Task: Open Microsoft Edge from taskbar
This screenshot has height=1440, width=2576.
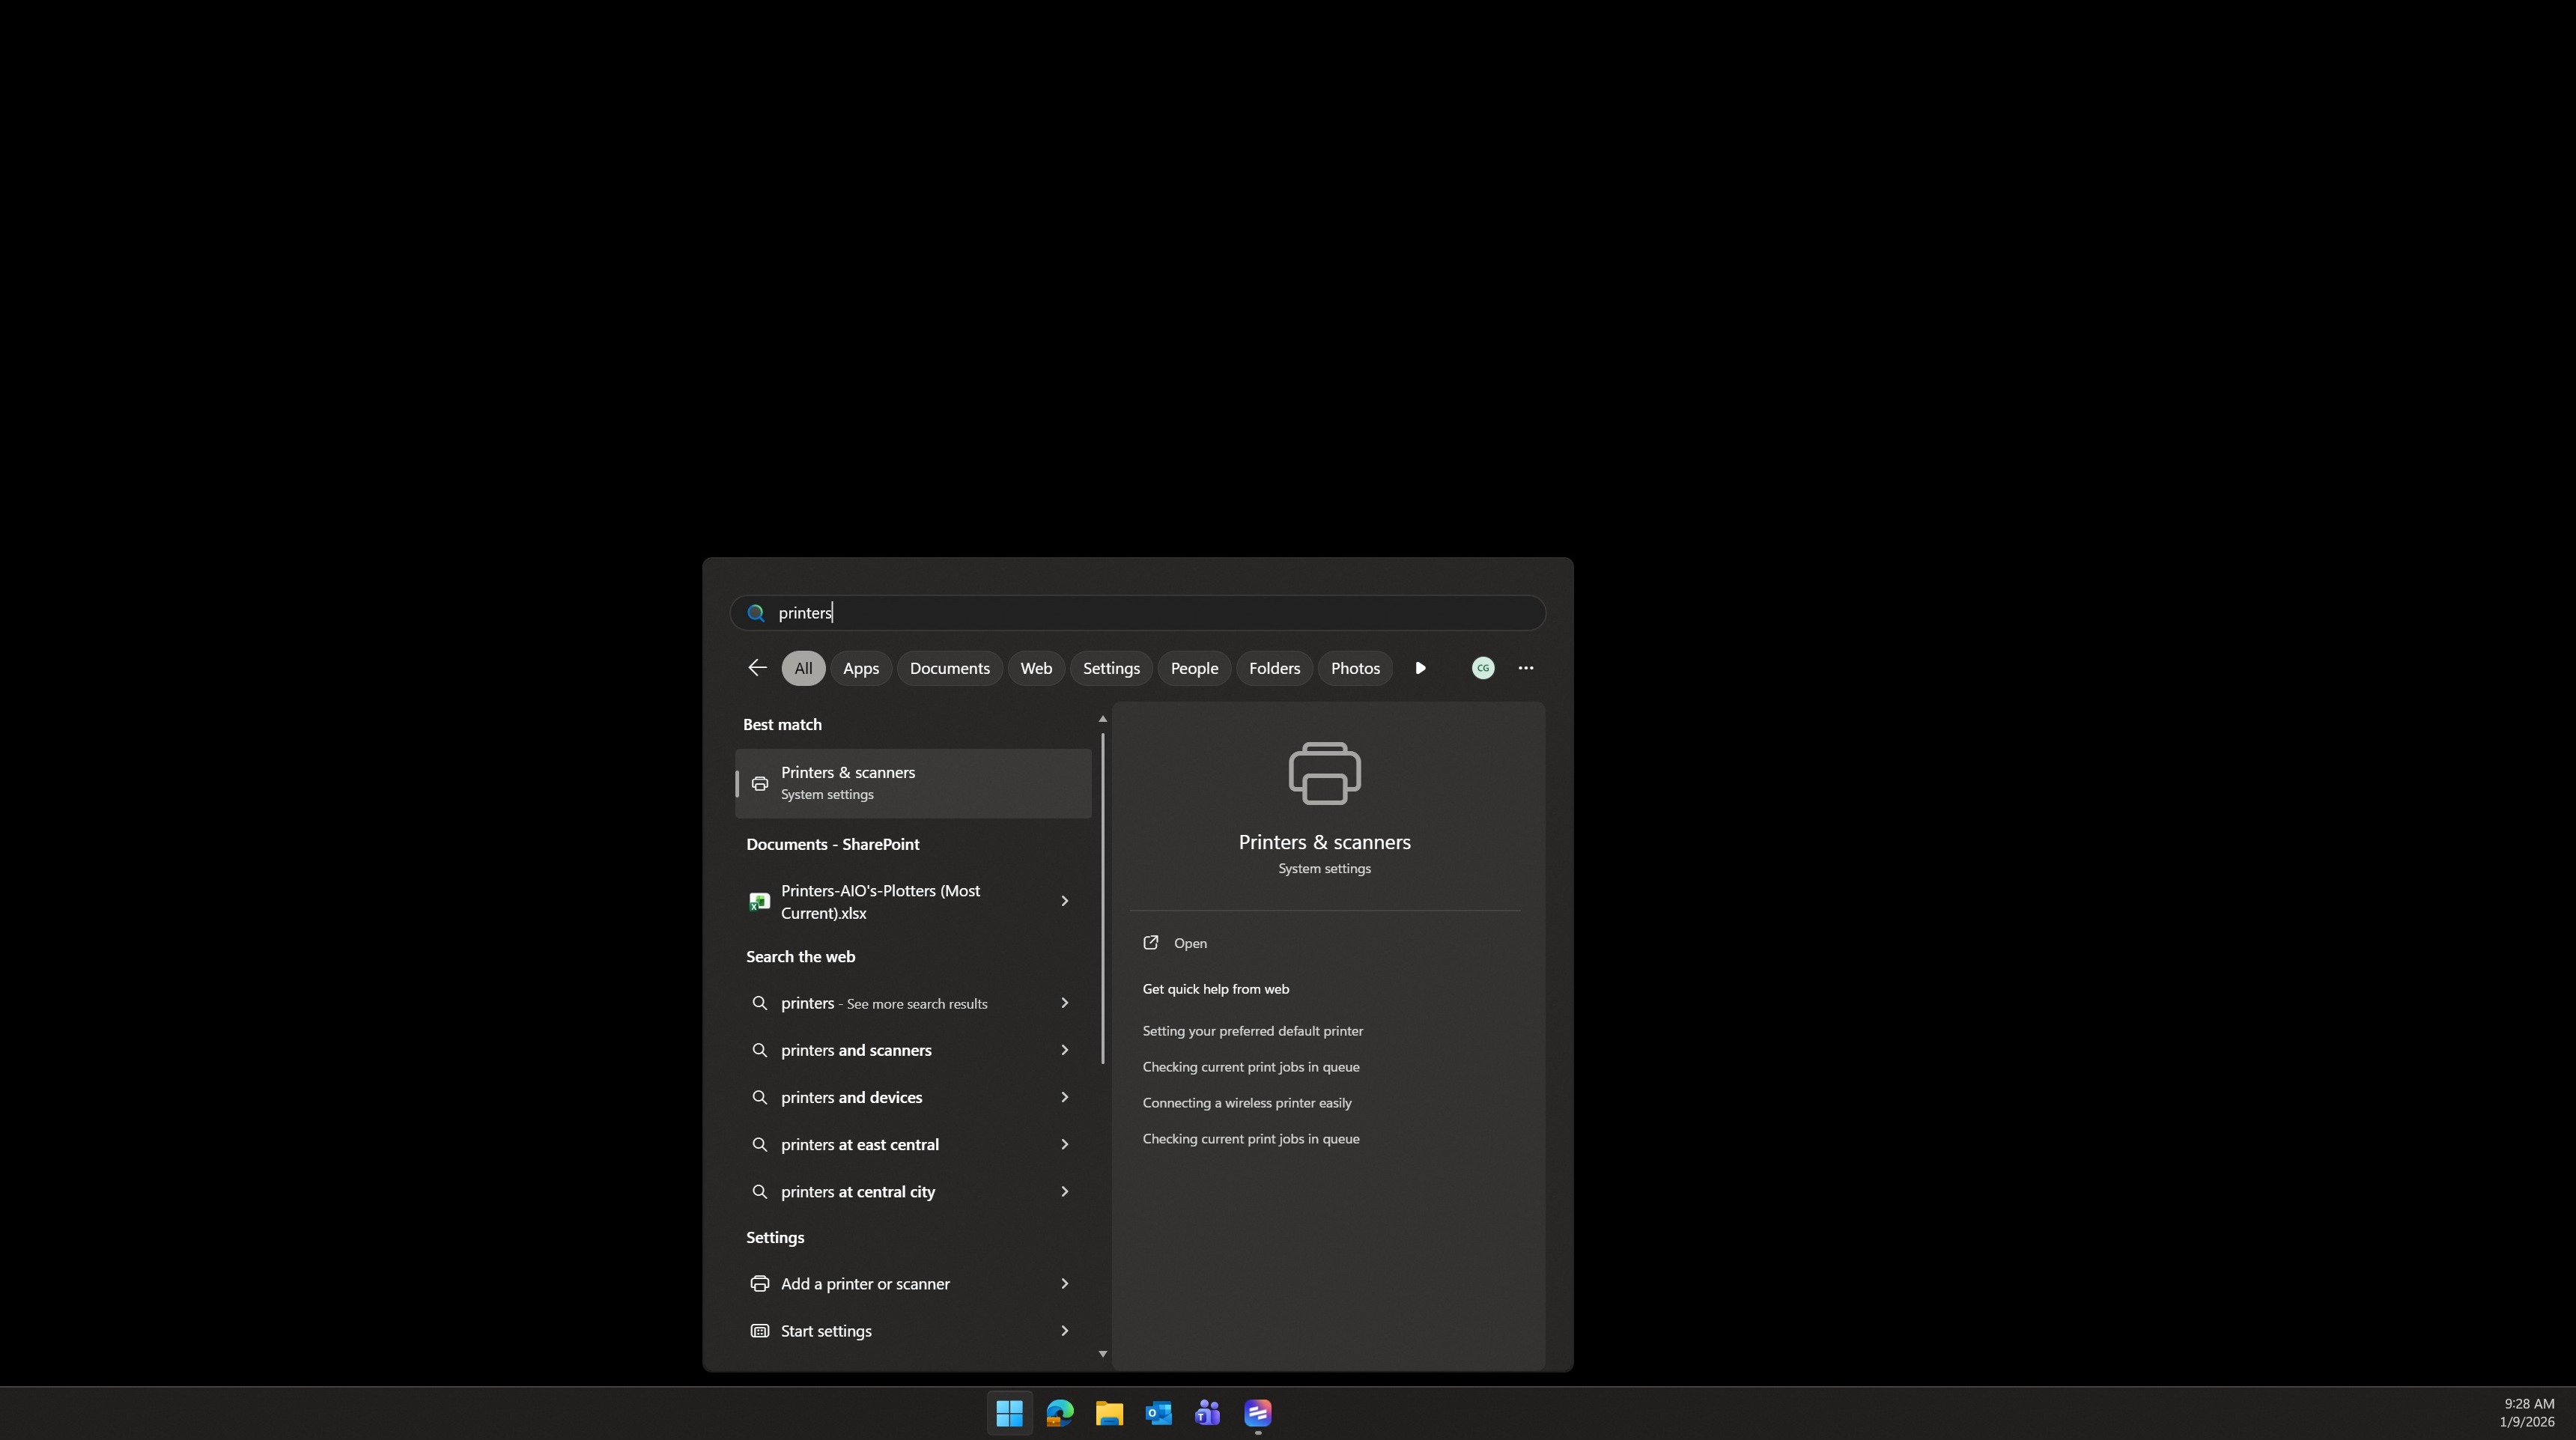Action: click(x=1059, y=1413)
